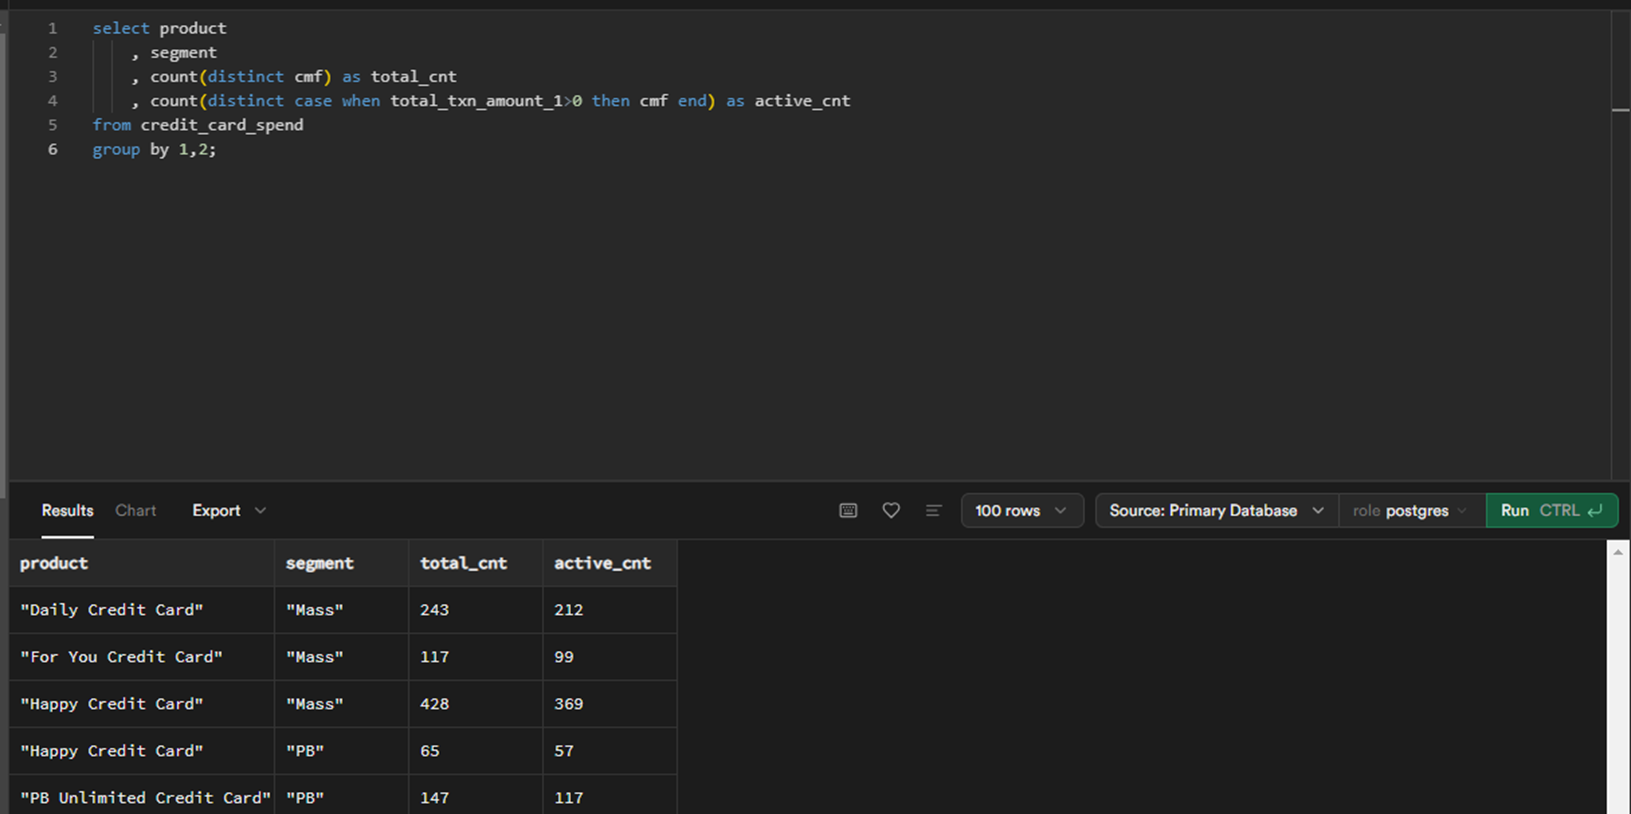Click the editor minimap scrollbar marker
The image size is (1631, 814).
[1621, 110]
